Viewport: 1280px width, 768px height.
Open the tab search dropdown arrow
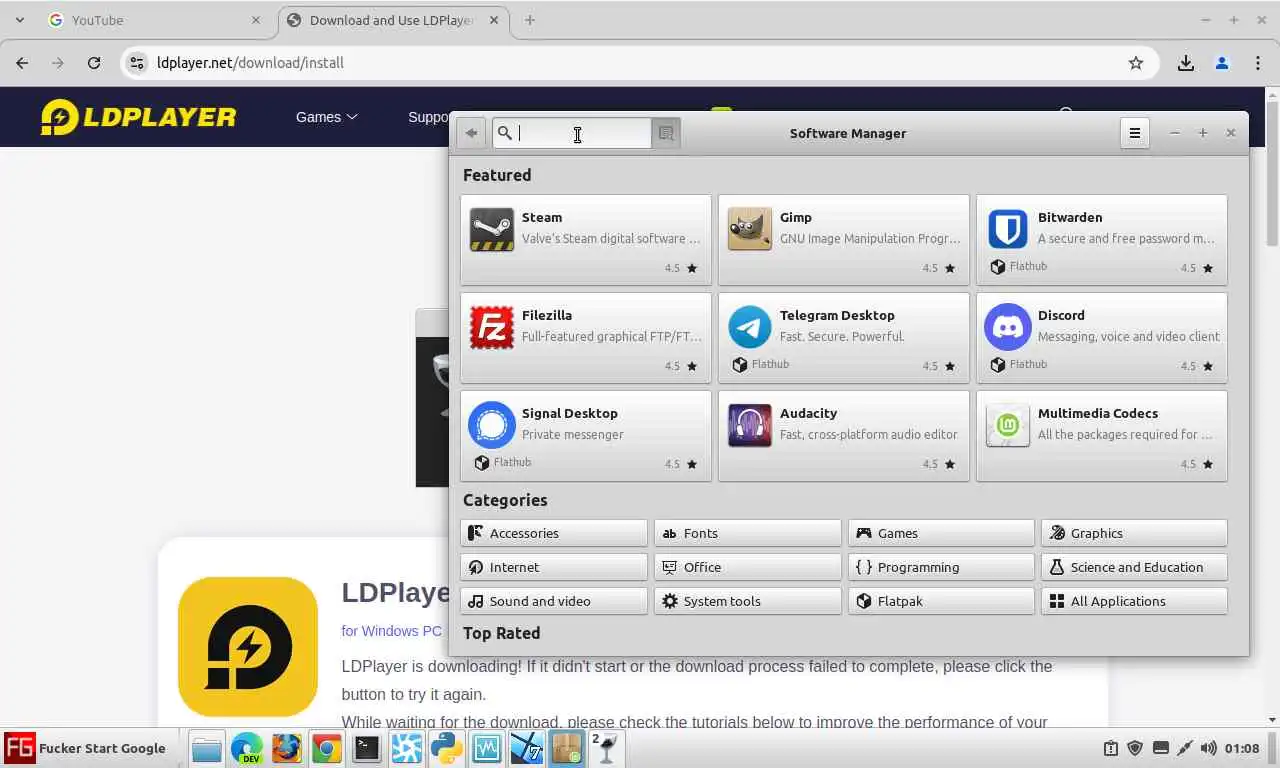(x=20, y=20)
